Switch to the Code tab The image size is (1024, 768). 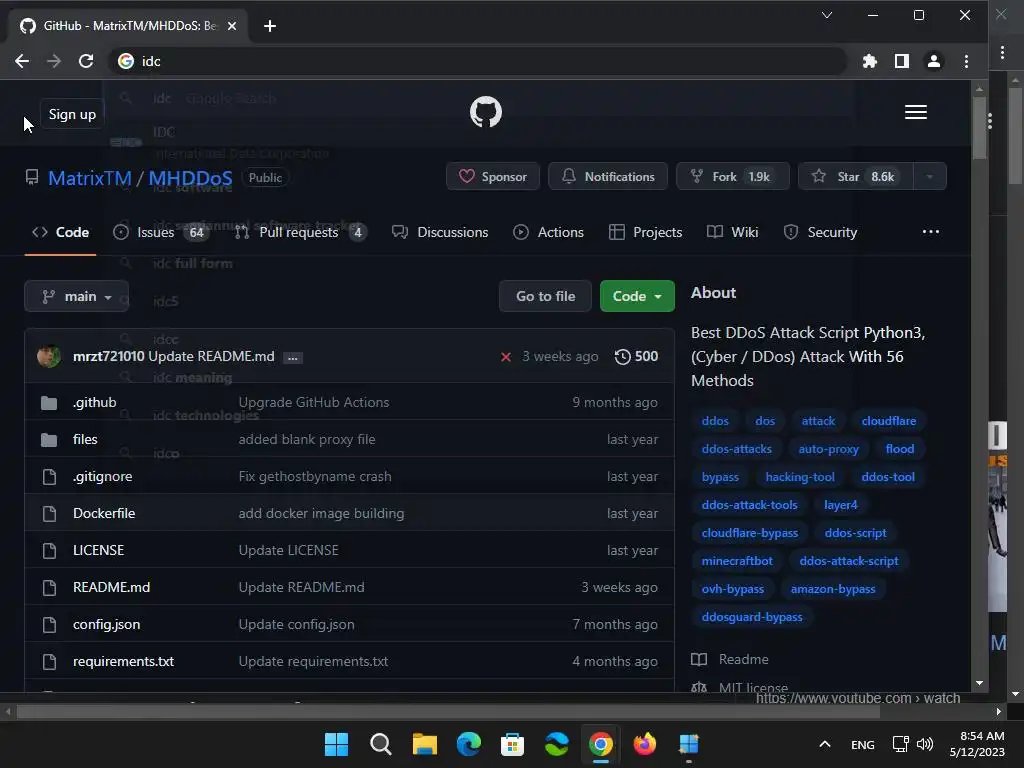[x=60, y=232]
